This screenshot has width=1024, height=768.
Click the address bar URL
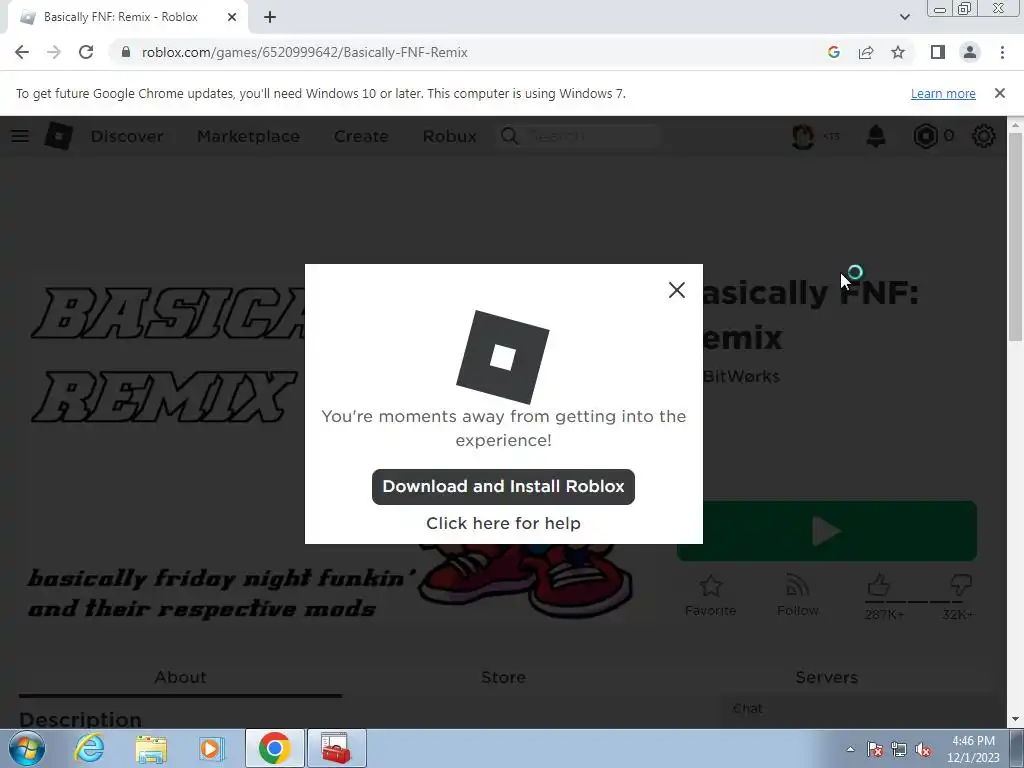coord(304,52)
